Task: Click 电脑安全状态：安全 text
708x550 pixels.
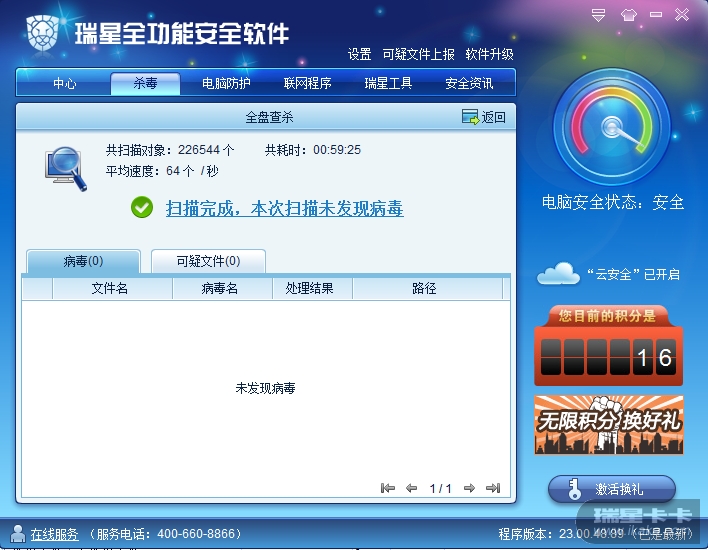Action: click(x=613, y=202)
